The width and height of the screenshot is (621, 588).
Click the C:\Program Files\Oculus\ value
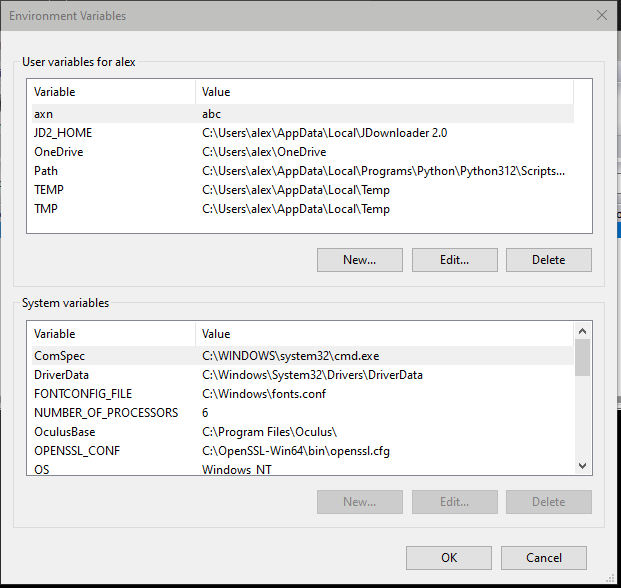pyautogui.click(x=269, y=432)
